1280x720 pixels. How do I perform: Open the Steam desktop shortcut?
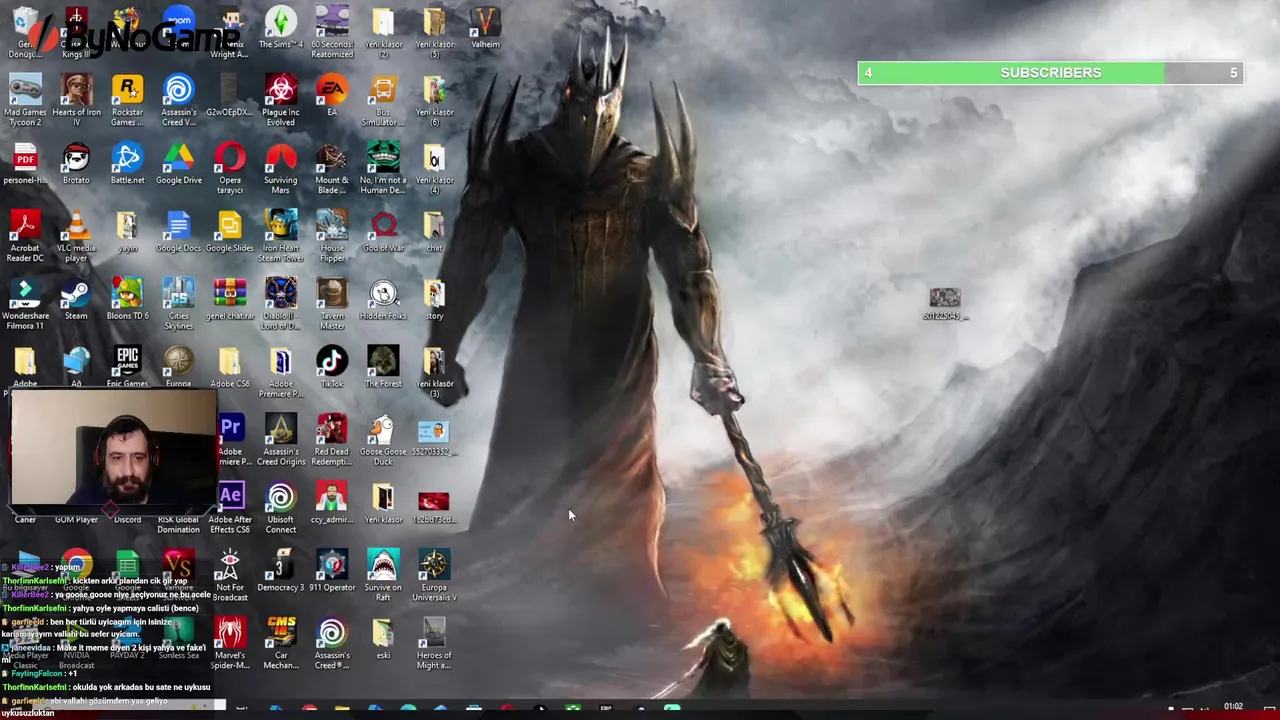click(76, 300)
